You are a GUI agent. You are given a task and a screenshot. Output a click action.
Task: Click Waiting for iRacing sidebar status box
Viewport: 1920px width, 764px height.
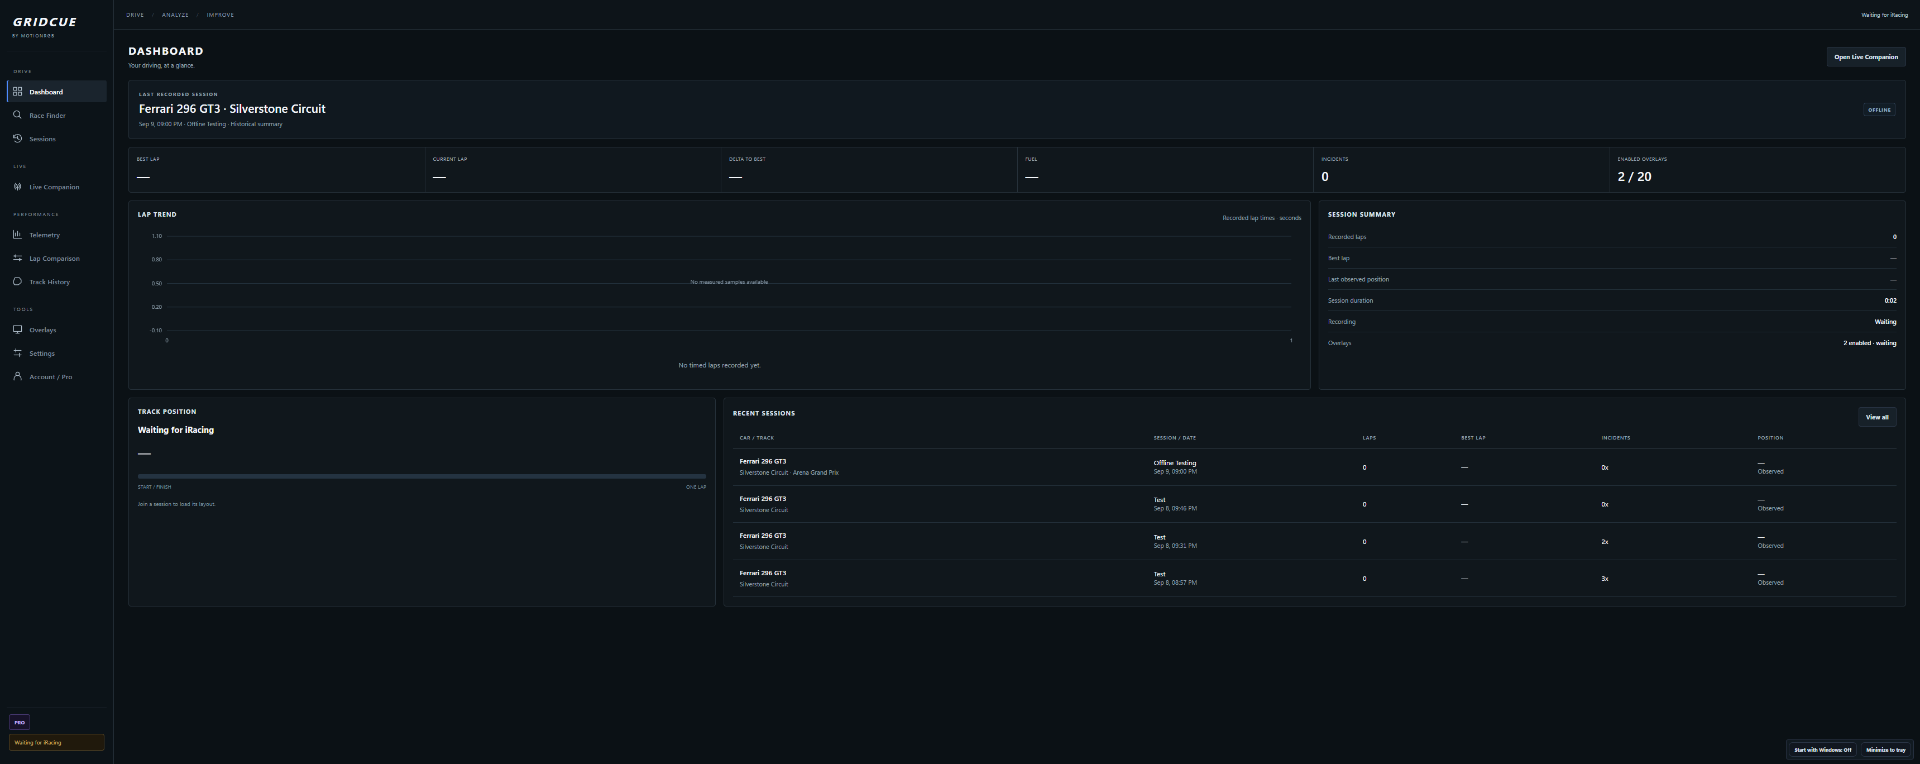(57, 743)
